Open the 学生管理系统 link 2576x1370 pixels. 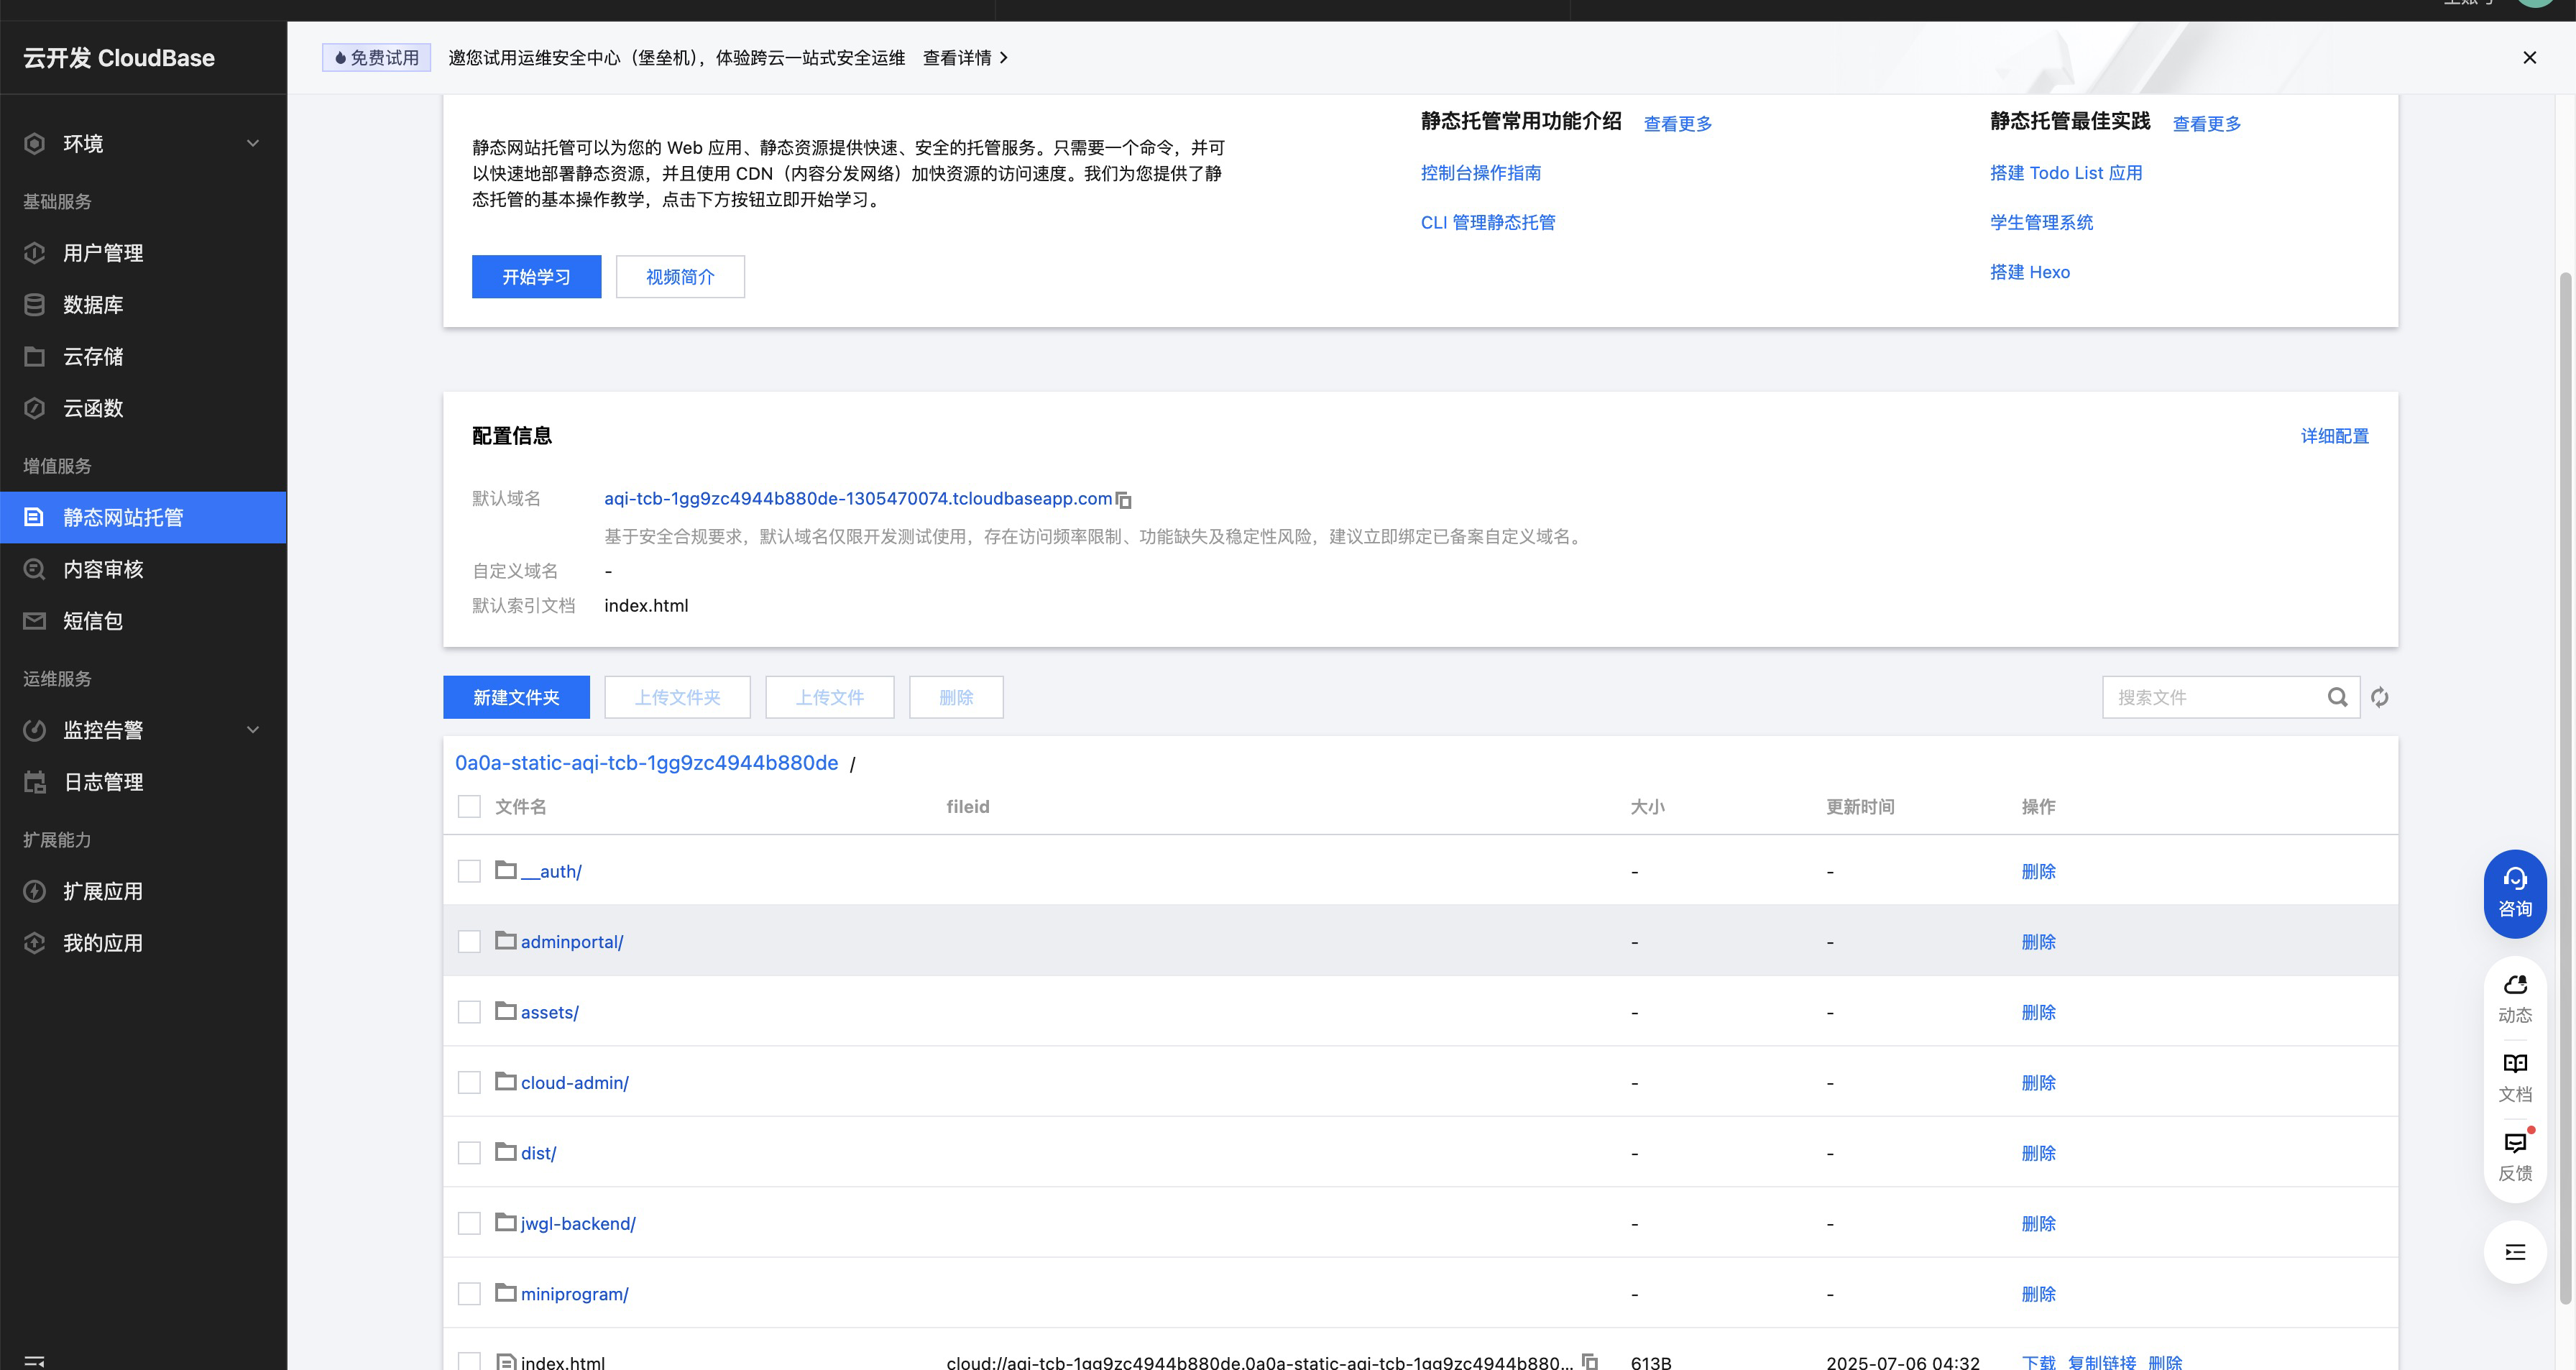tap(2041, 222)
